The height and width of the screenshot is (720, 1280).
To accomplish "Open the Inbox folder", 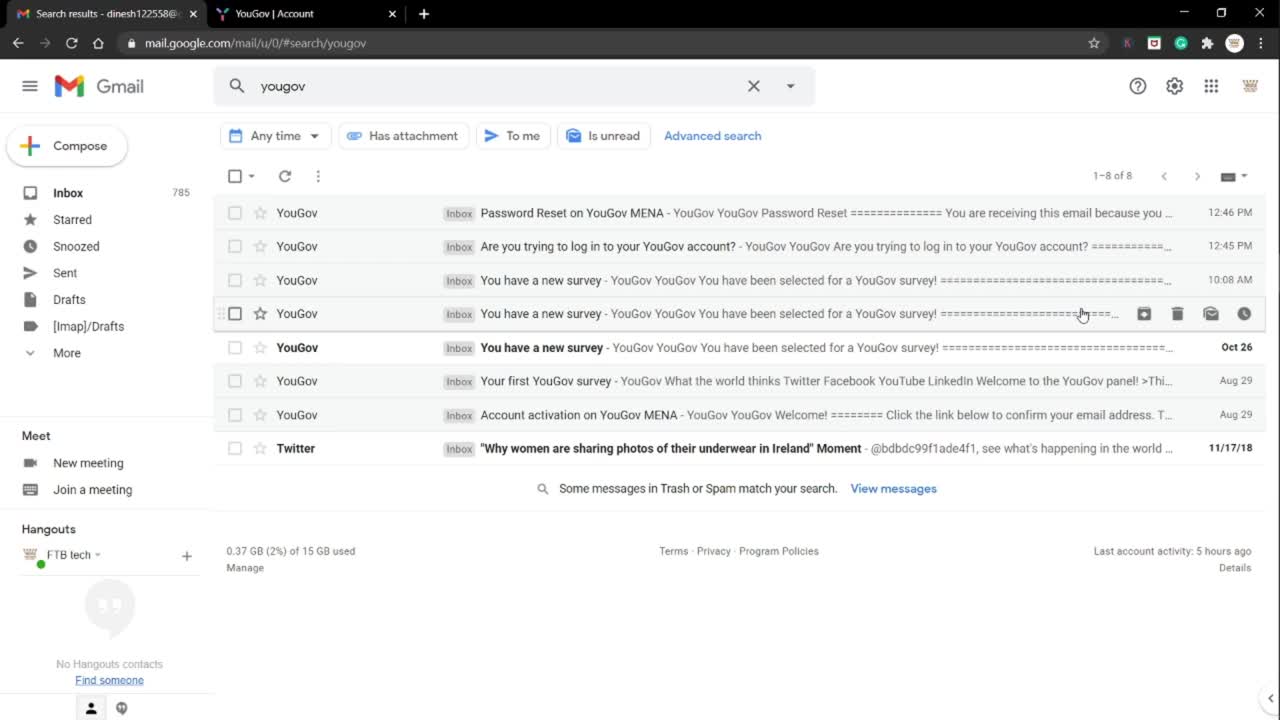I will [68, 193].
